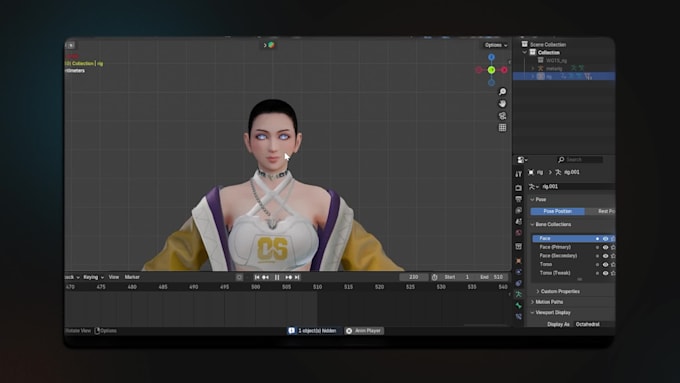
Task: Click the Anim Player status icon
Action: tap(349, 331)
